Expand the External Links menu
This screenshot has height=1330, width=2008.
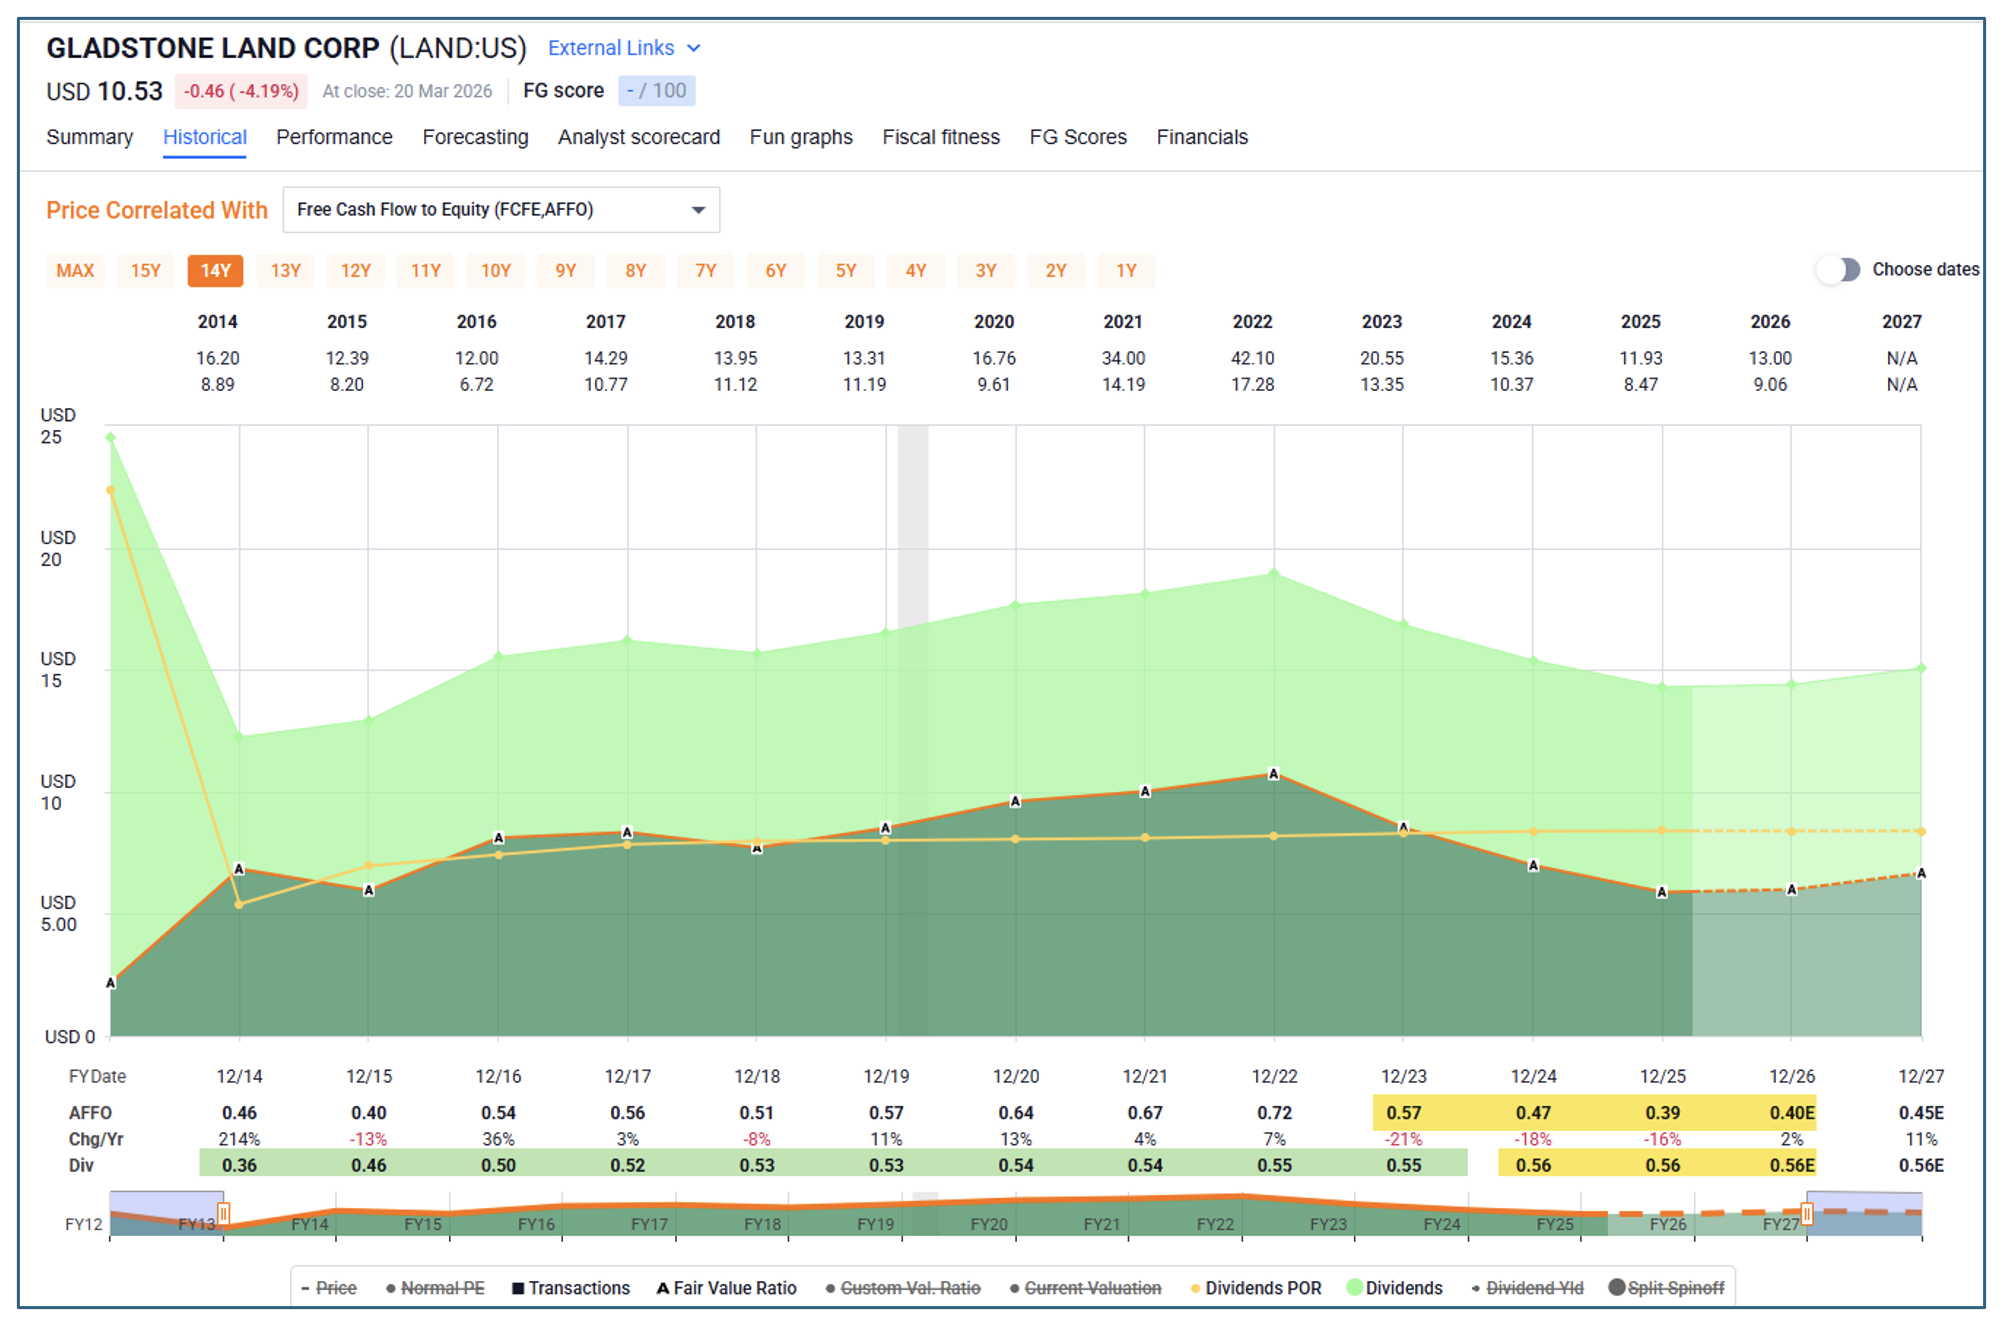611,48
